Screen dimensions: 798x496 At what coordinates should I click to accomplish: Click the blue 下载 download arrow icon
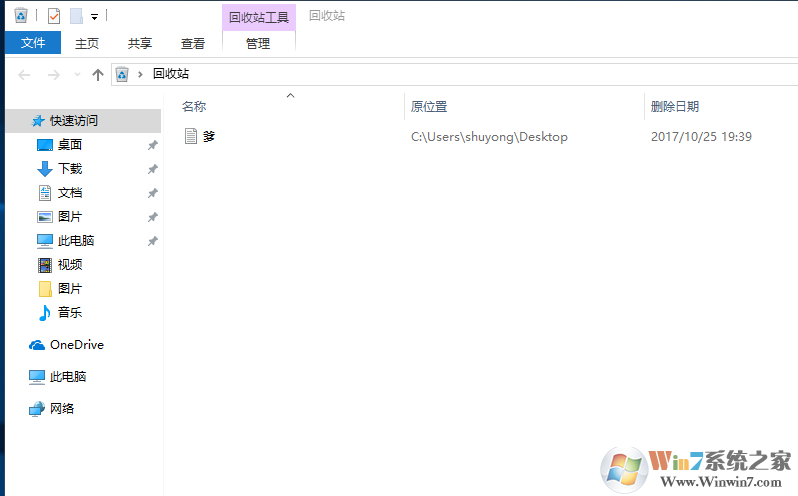point(45,169)
